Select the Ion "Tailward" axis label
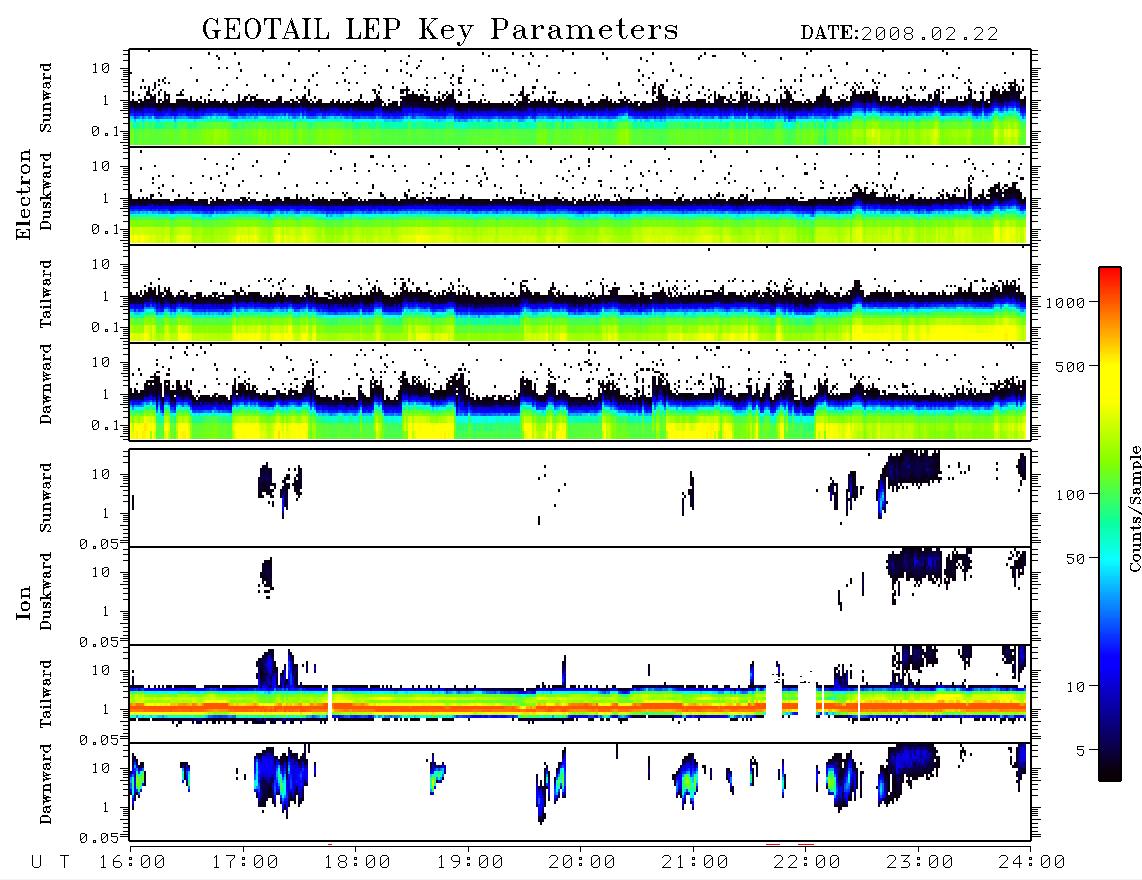The width and height of the screenshot is (1142, 880). click(x=46, y=694)
